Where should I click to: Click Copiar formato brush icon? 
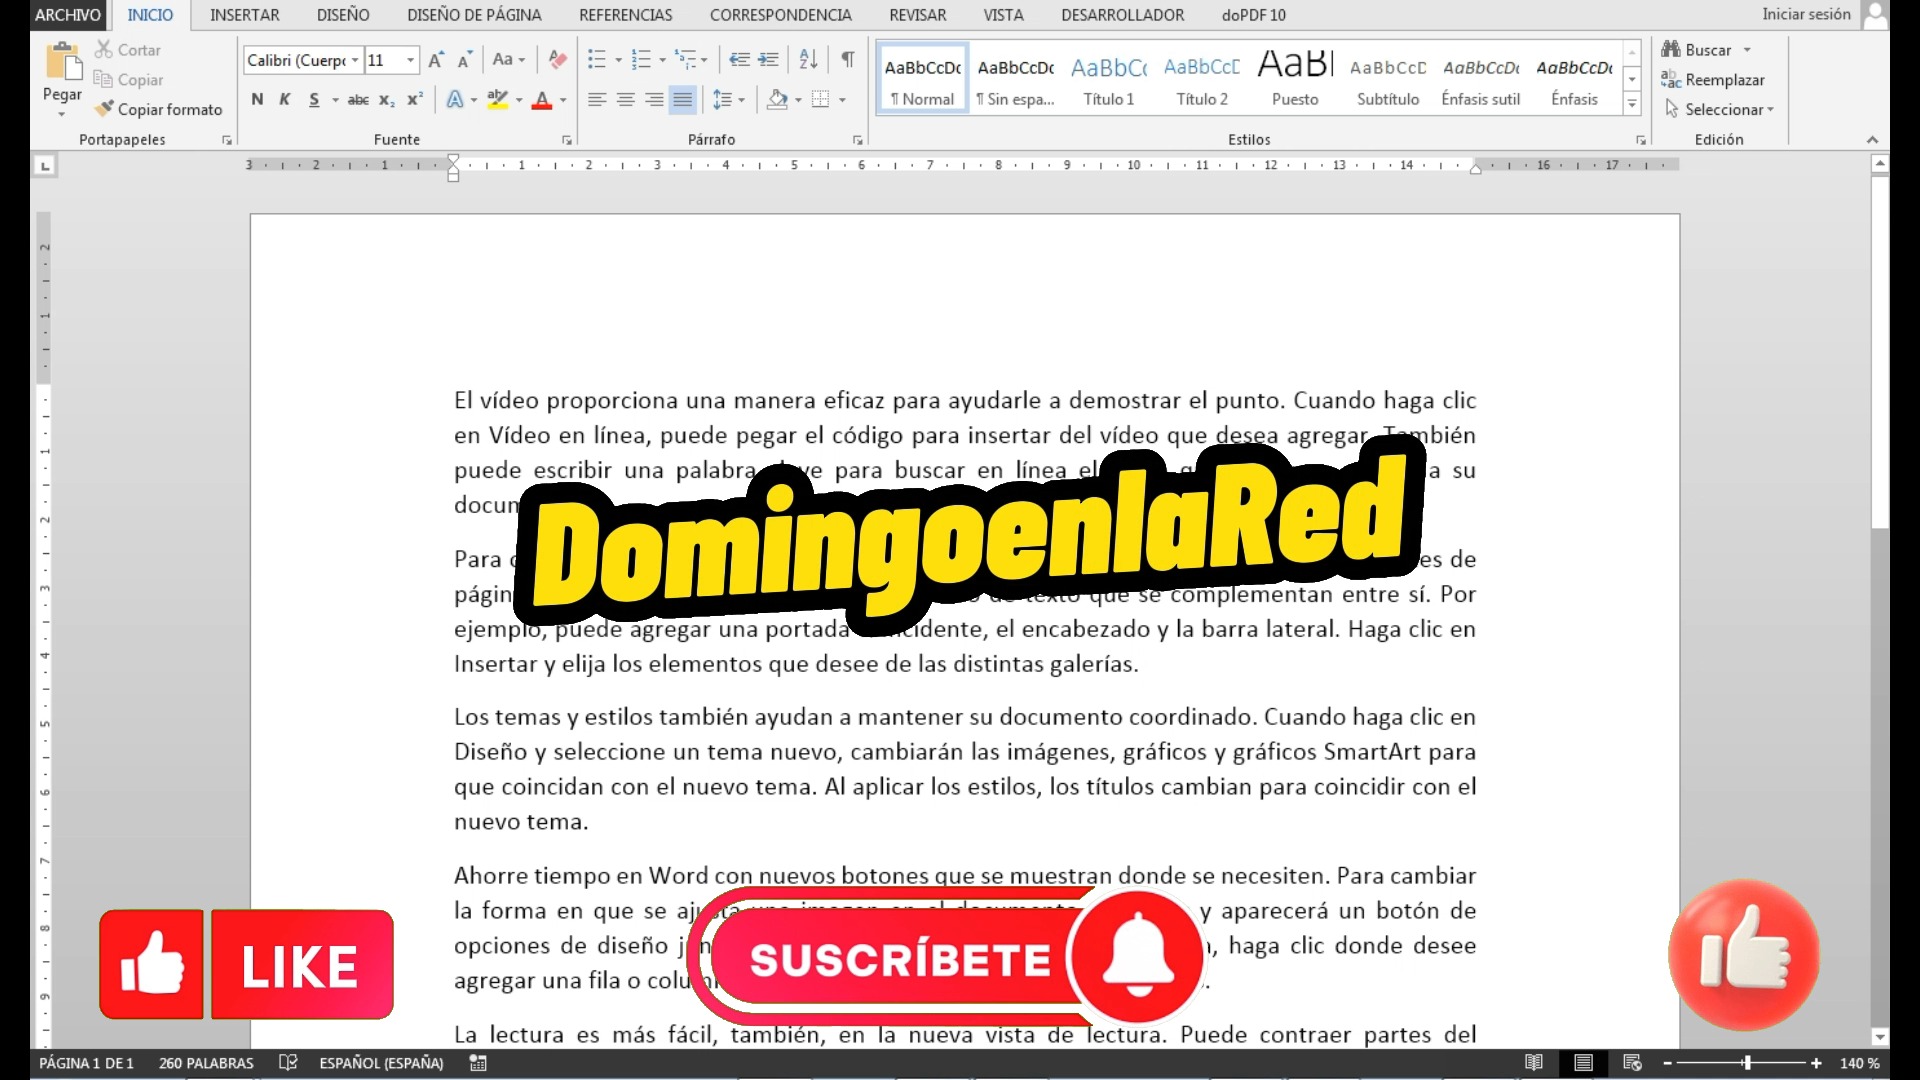[x=104, y=109]
